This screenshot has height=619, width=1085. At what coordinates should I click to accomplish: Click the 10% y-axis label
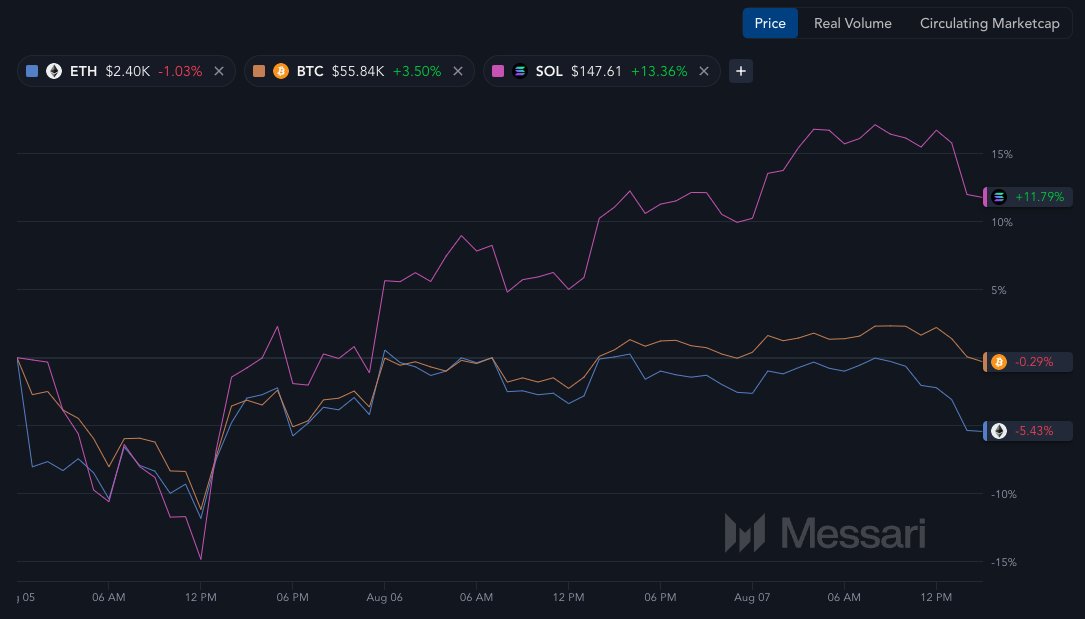1001,222
